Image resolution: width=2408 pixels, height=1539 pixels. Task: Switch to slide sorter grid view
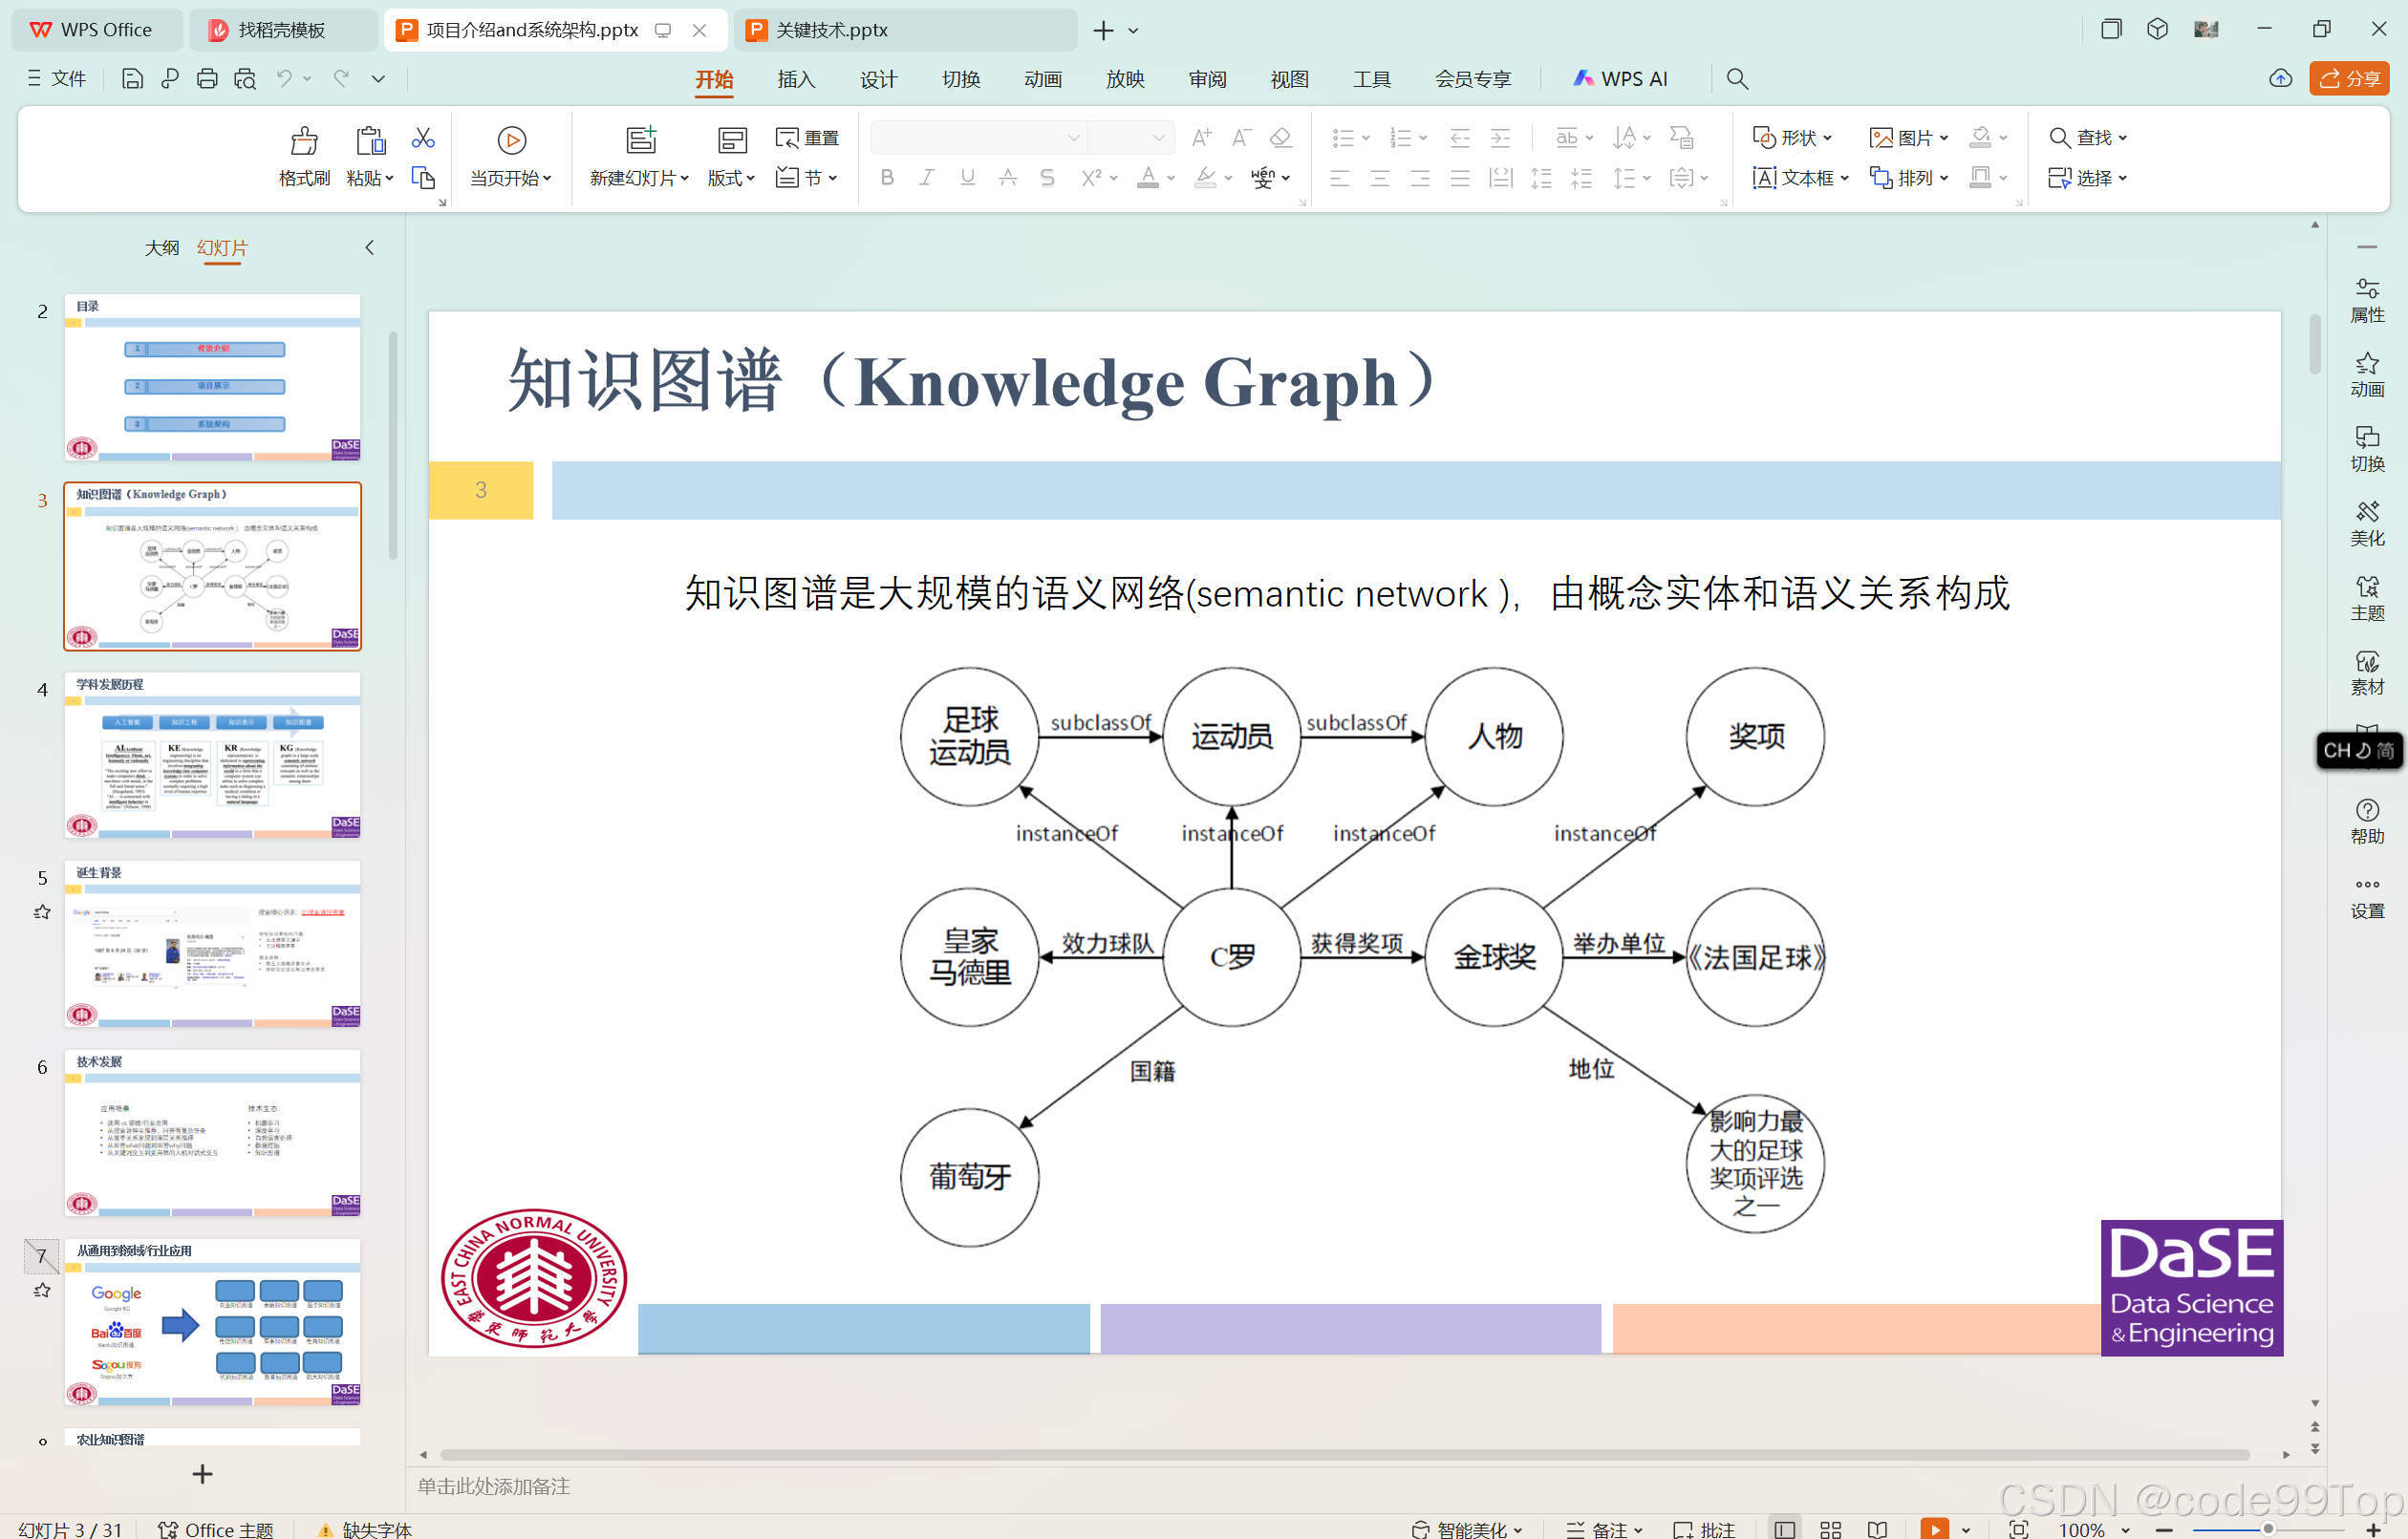pyautogui.click(x=1830, y=1529)
